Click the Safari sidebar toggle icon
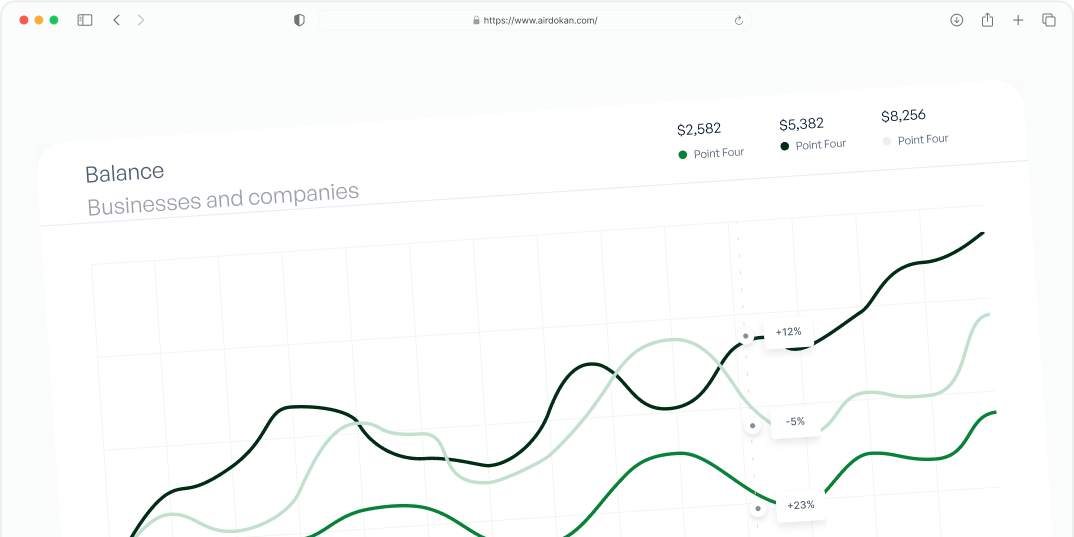The width and height of the screenshot is (1074, 537). (85, 20)
